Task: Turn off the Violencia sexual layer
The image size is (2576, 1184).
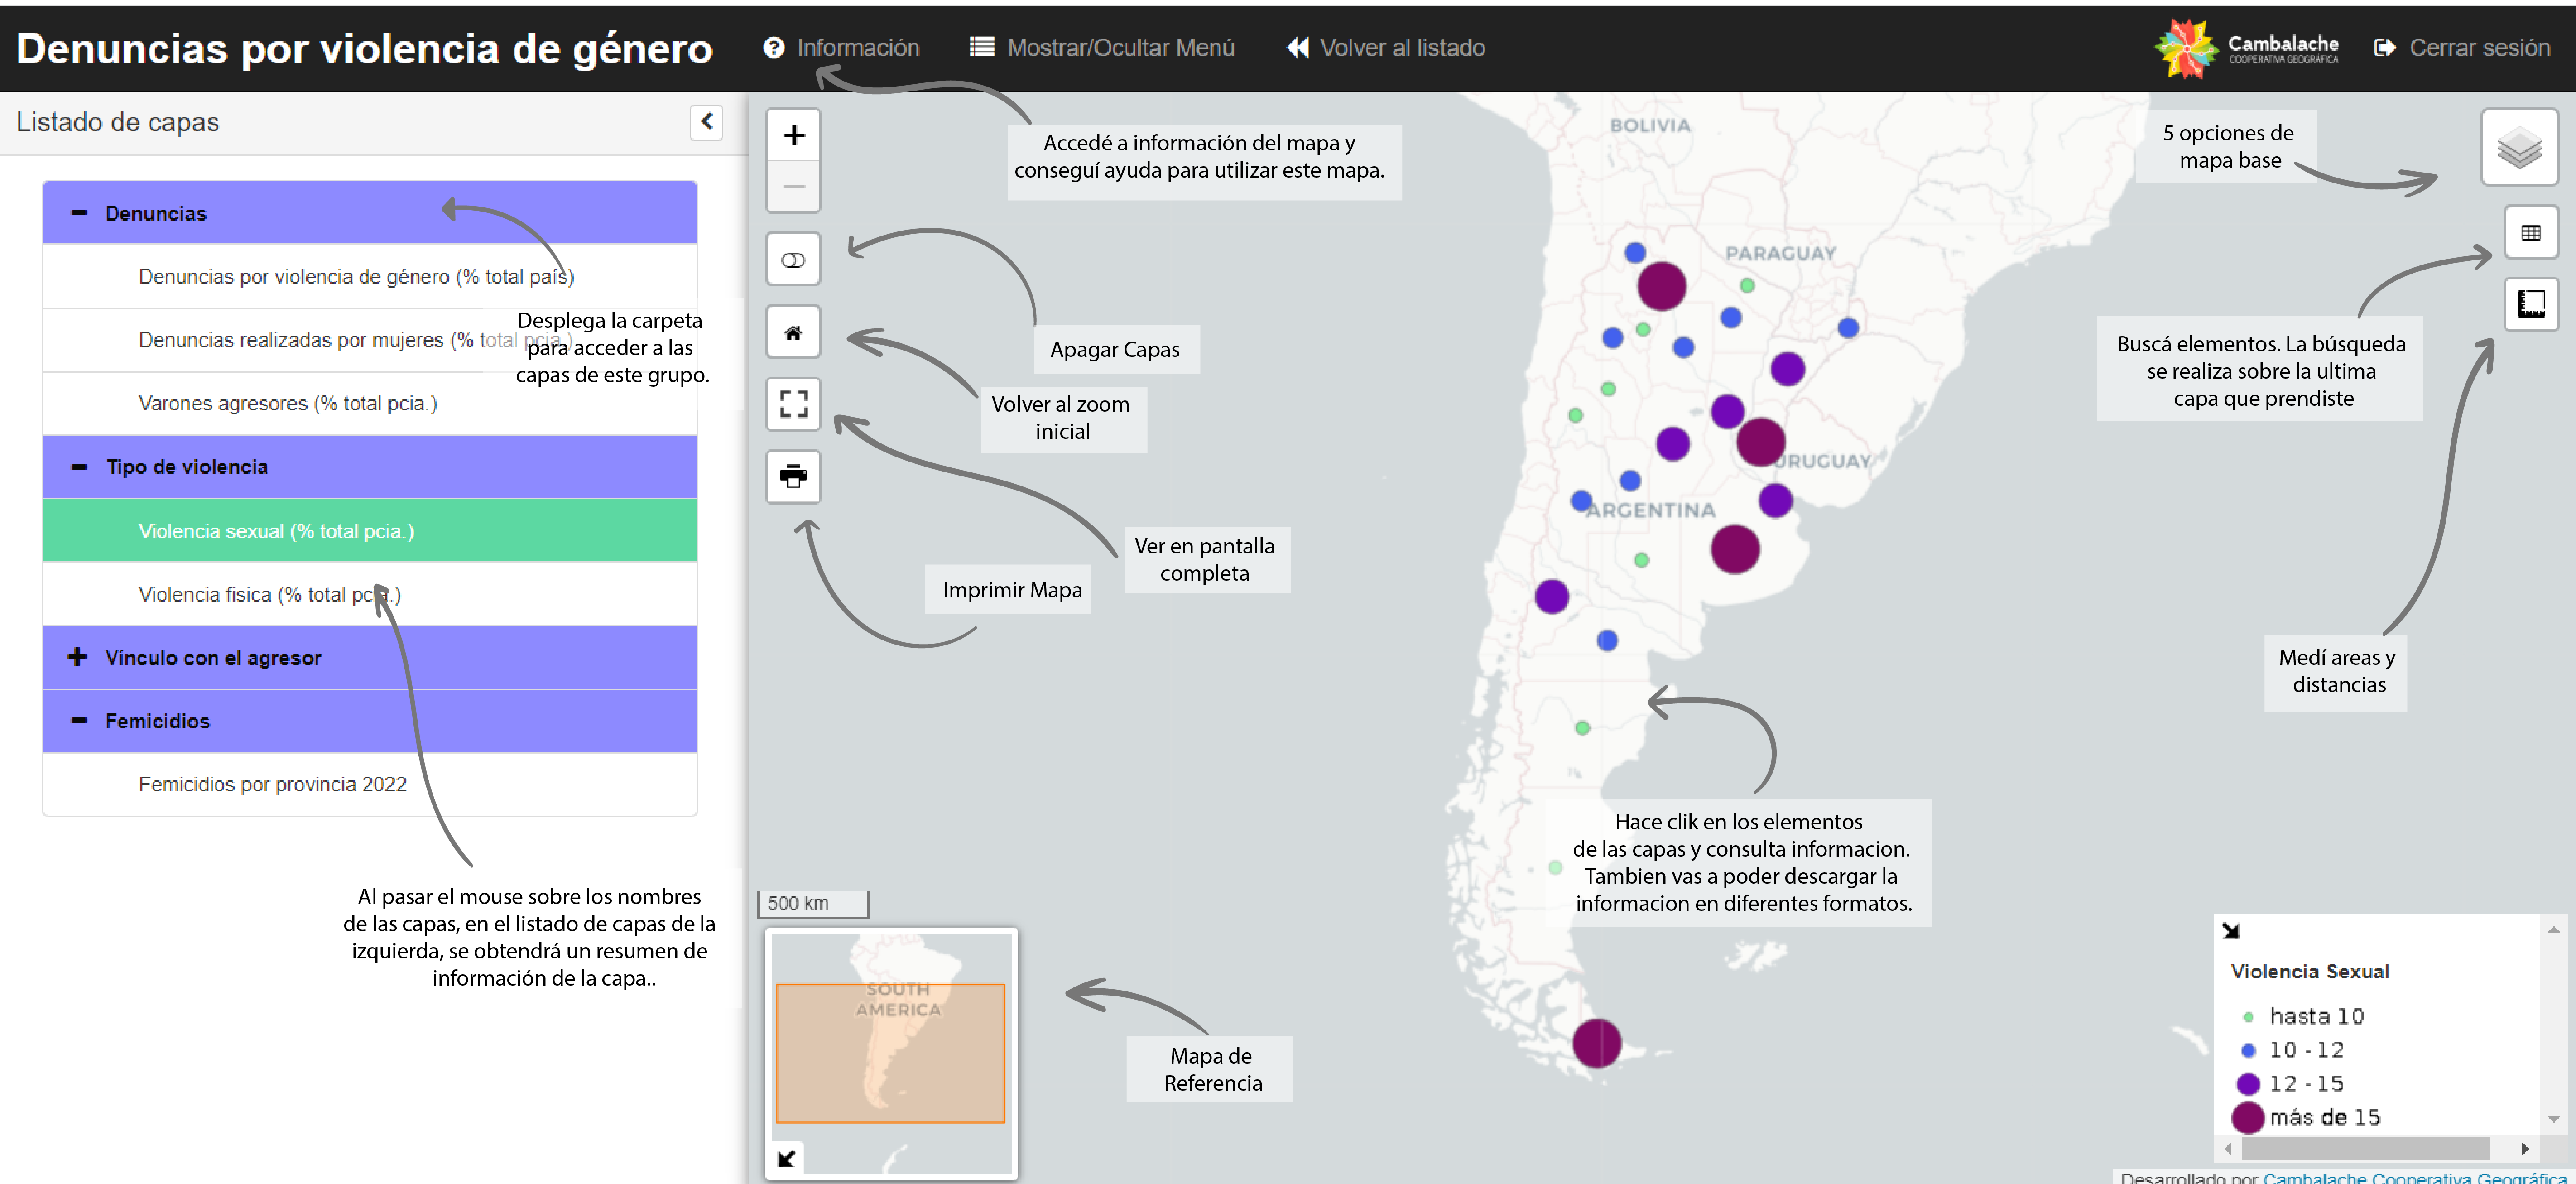Action: (x=370, y=531)
